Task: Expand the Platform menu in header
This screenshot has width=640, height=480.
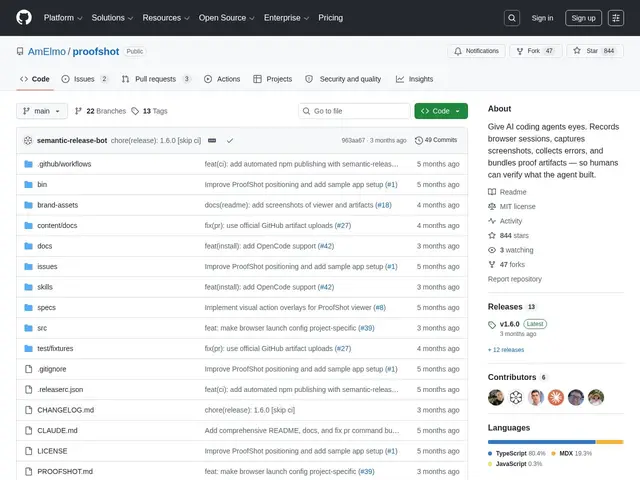Action: 63,18
